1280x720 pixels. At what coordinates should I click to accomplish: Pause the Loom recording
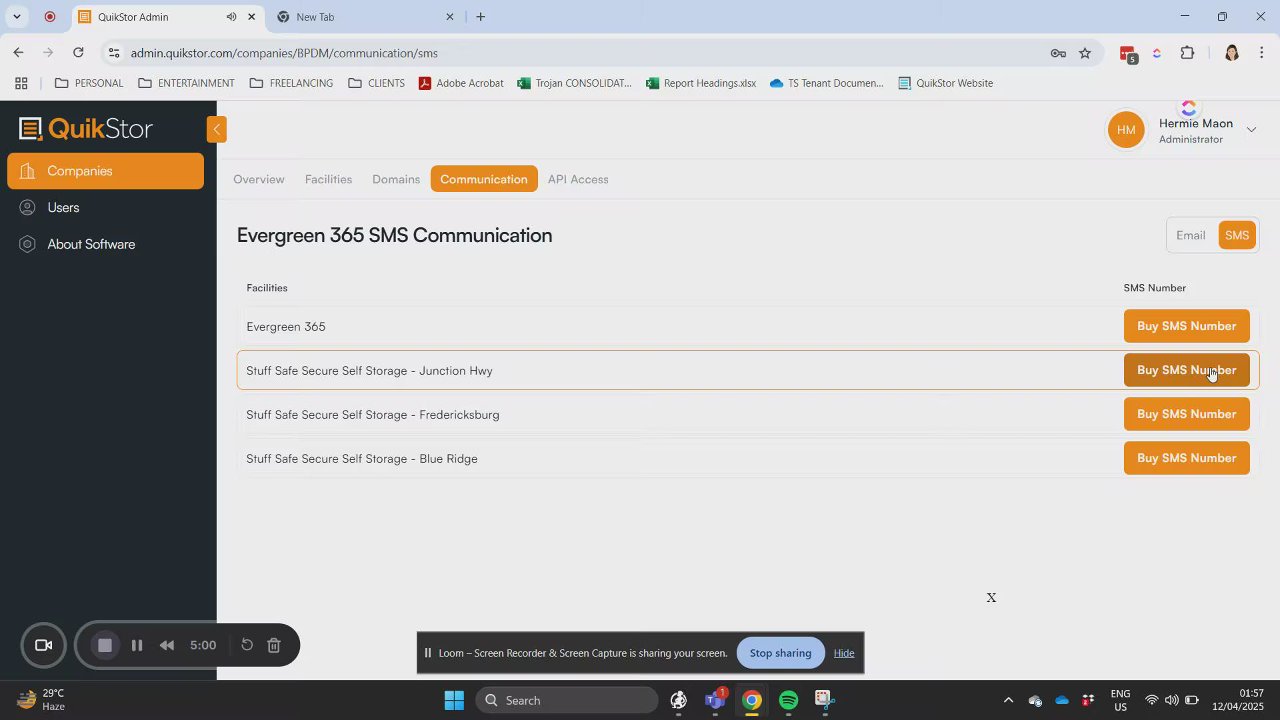137,645
